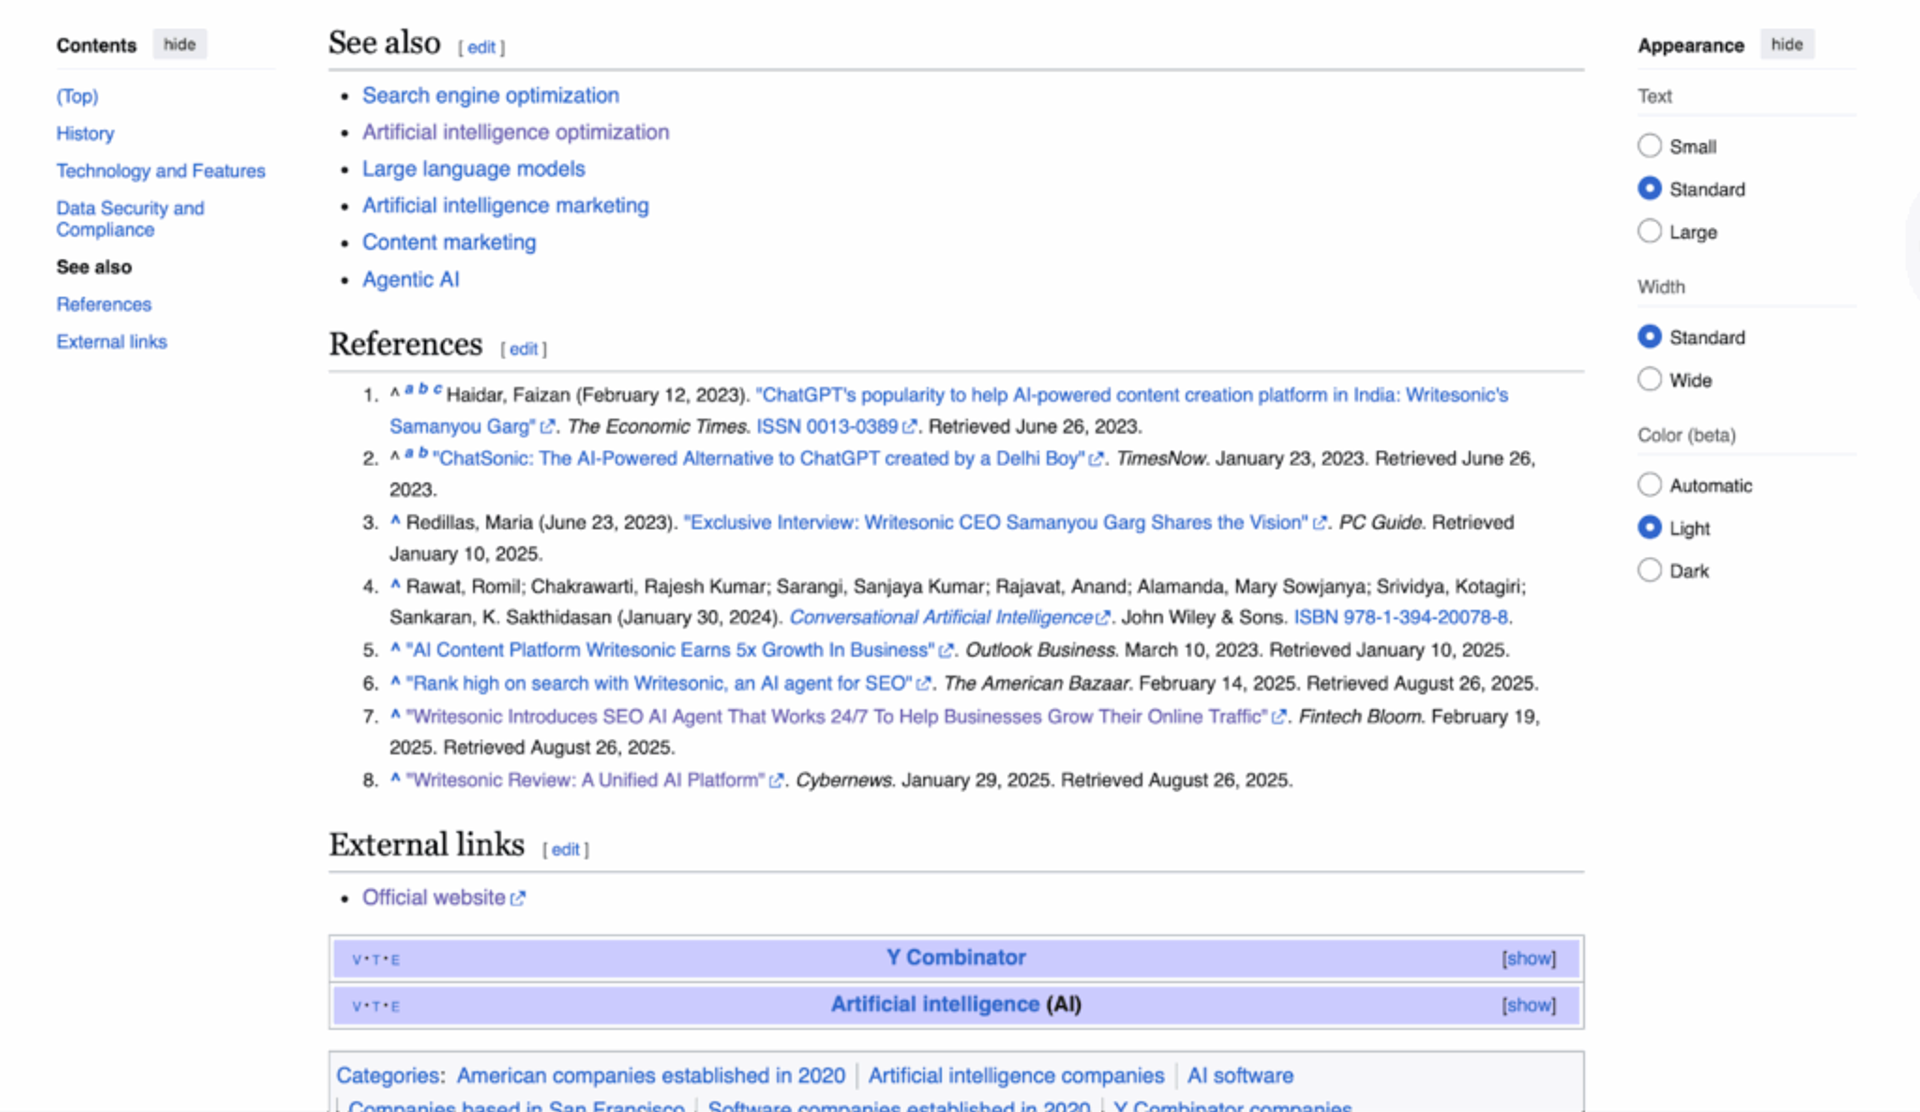Choose the Light color option
The image size is (1920, 1112).
point(1649,528)
